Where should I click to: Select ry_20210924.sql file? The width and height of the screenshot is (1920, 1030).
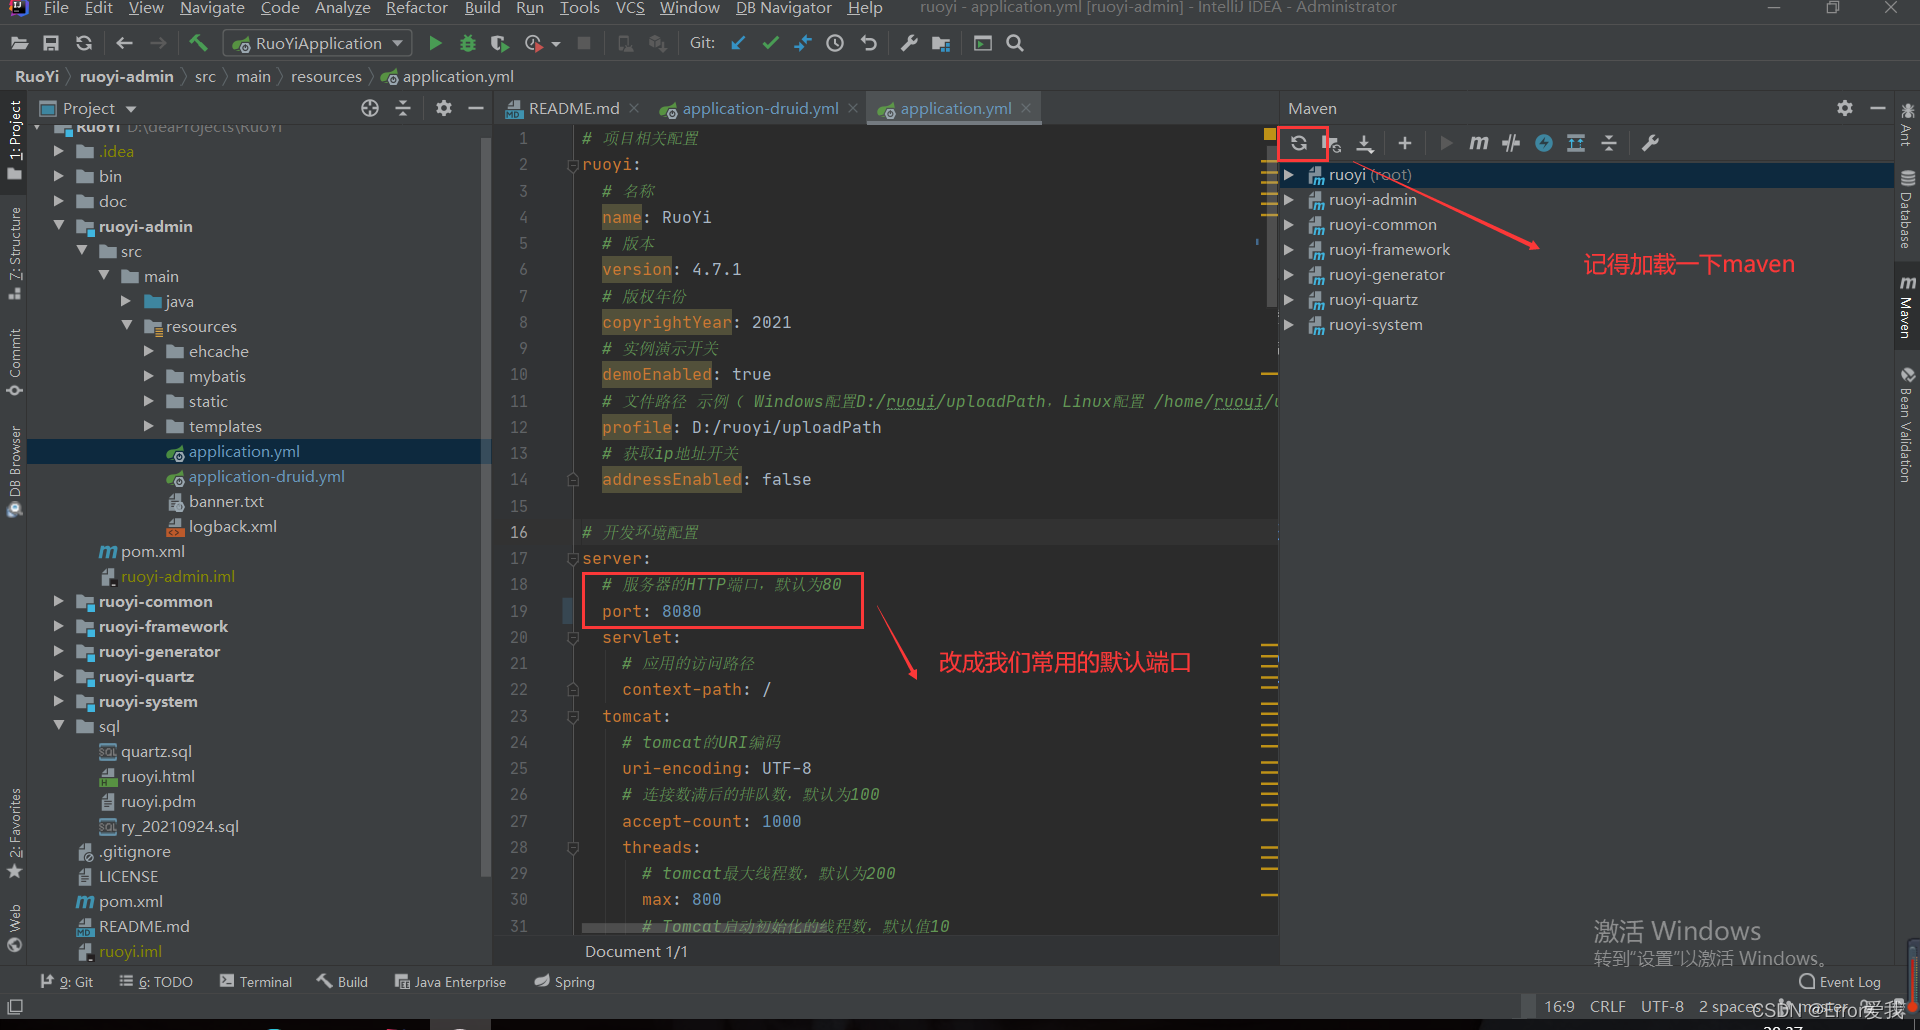tap(179, 826)
